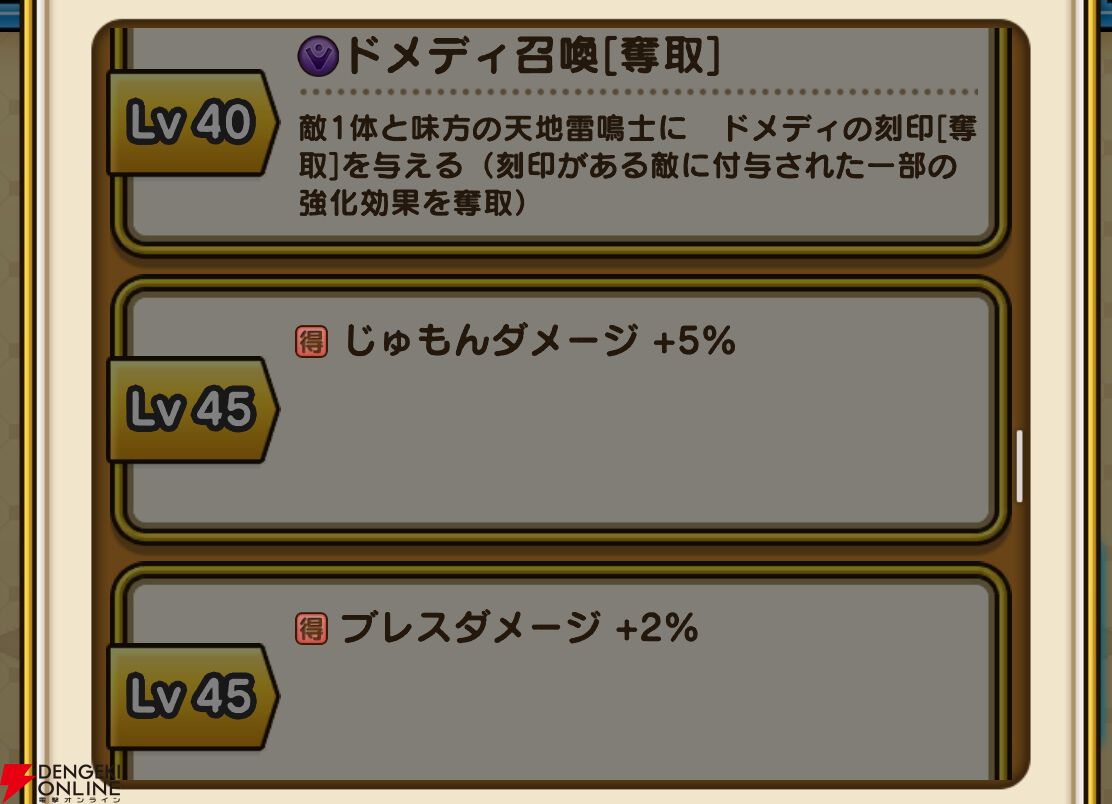Click the DENGEKI ONLINE text in the watermark
The image size is (1112, 804).
(x=79, y=780)
